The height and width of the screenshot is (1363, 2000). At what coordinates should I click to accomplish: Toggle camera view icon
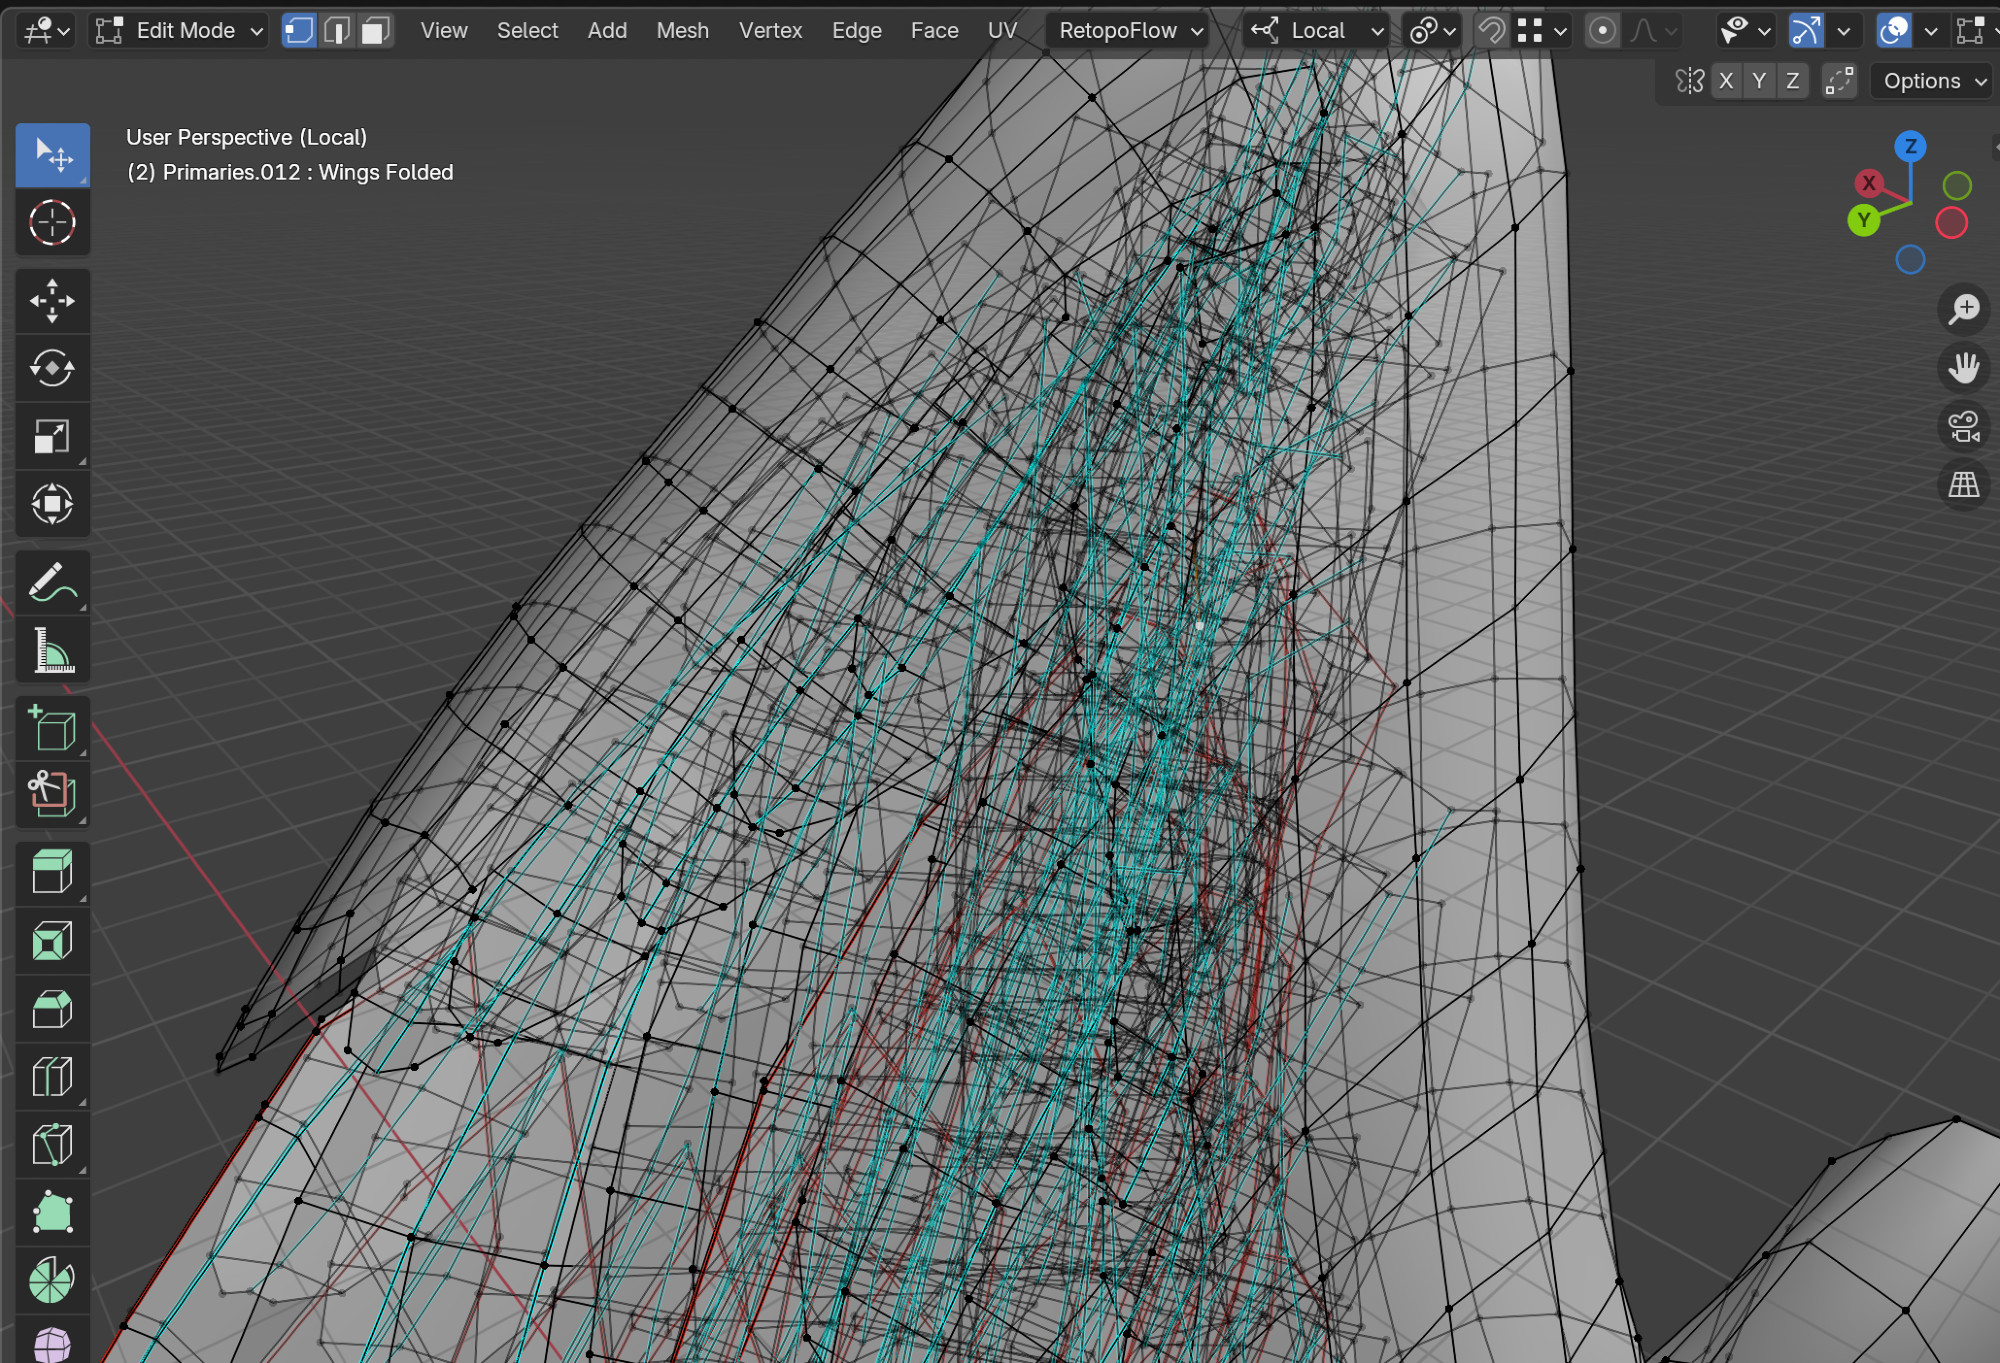[x=1963, y=427]
